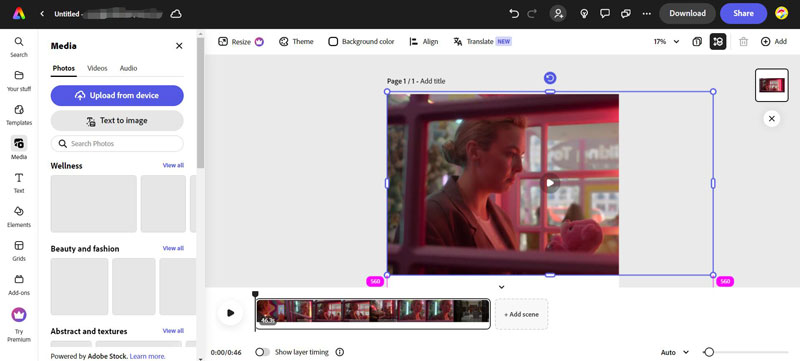Click Upload from device
Screen dimensions: 800x361
point(117,95)
